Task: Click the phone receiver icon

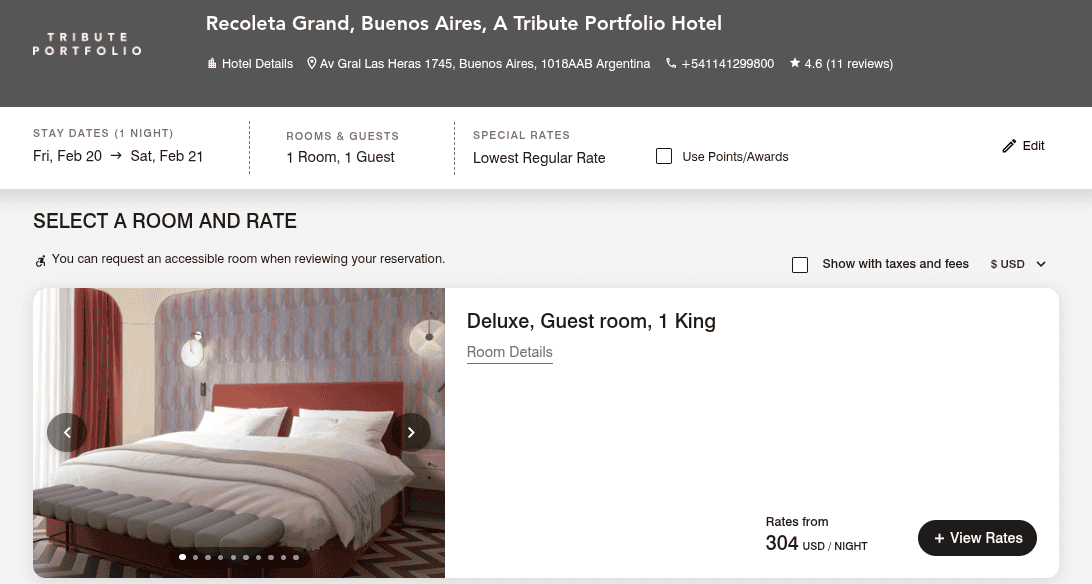Action: tap(669, 63)
